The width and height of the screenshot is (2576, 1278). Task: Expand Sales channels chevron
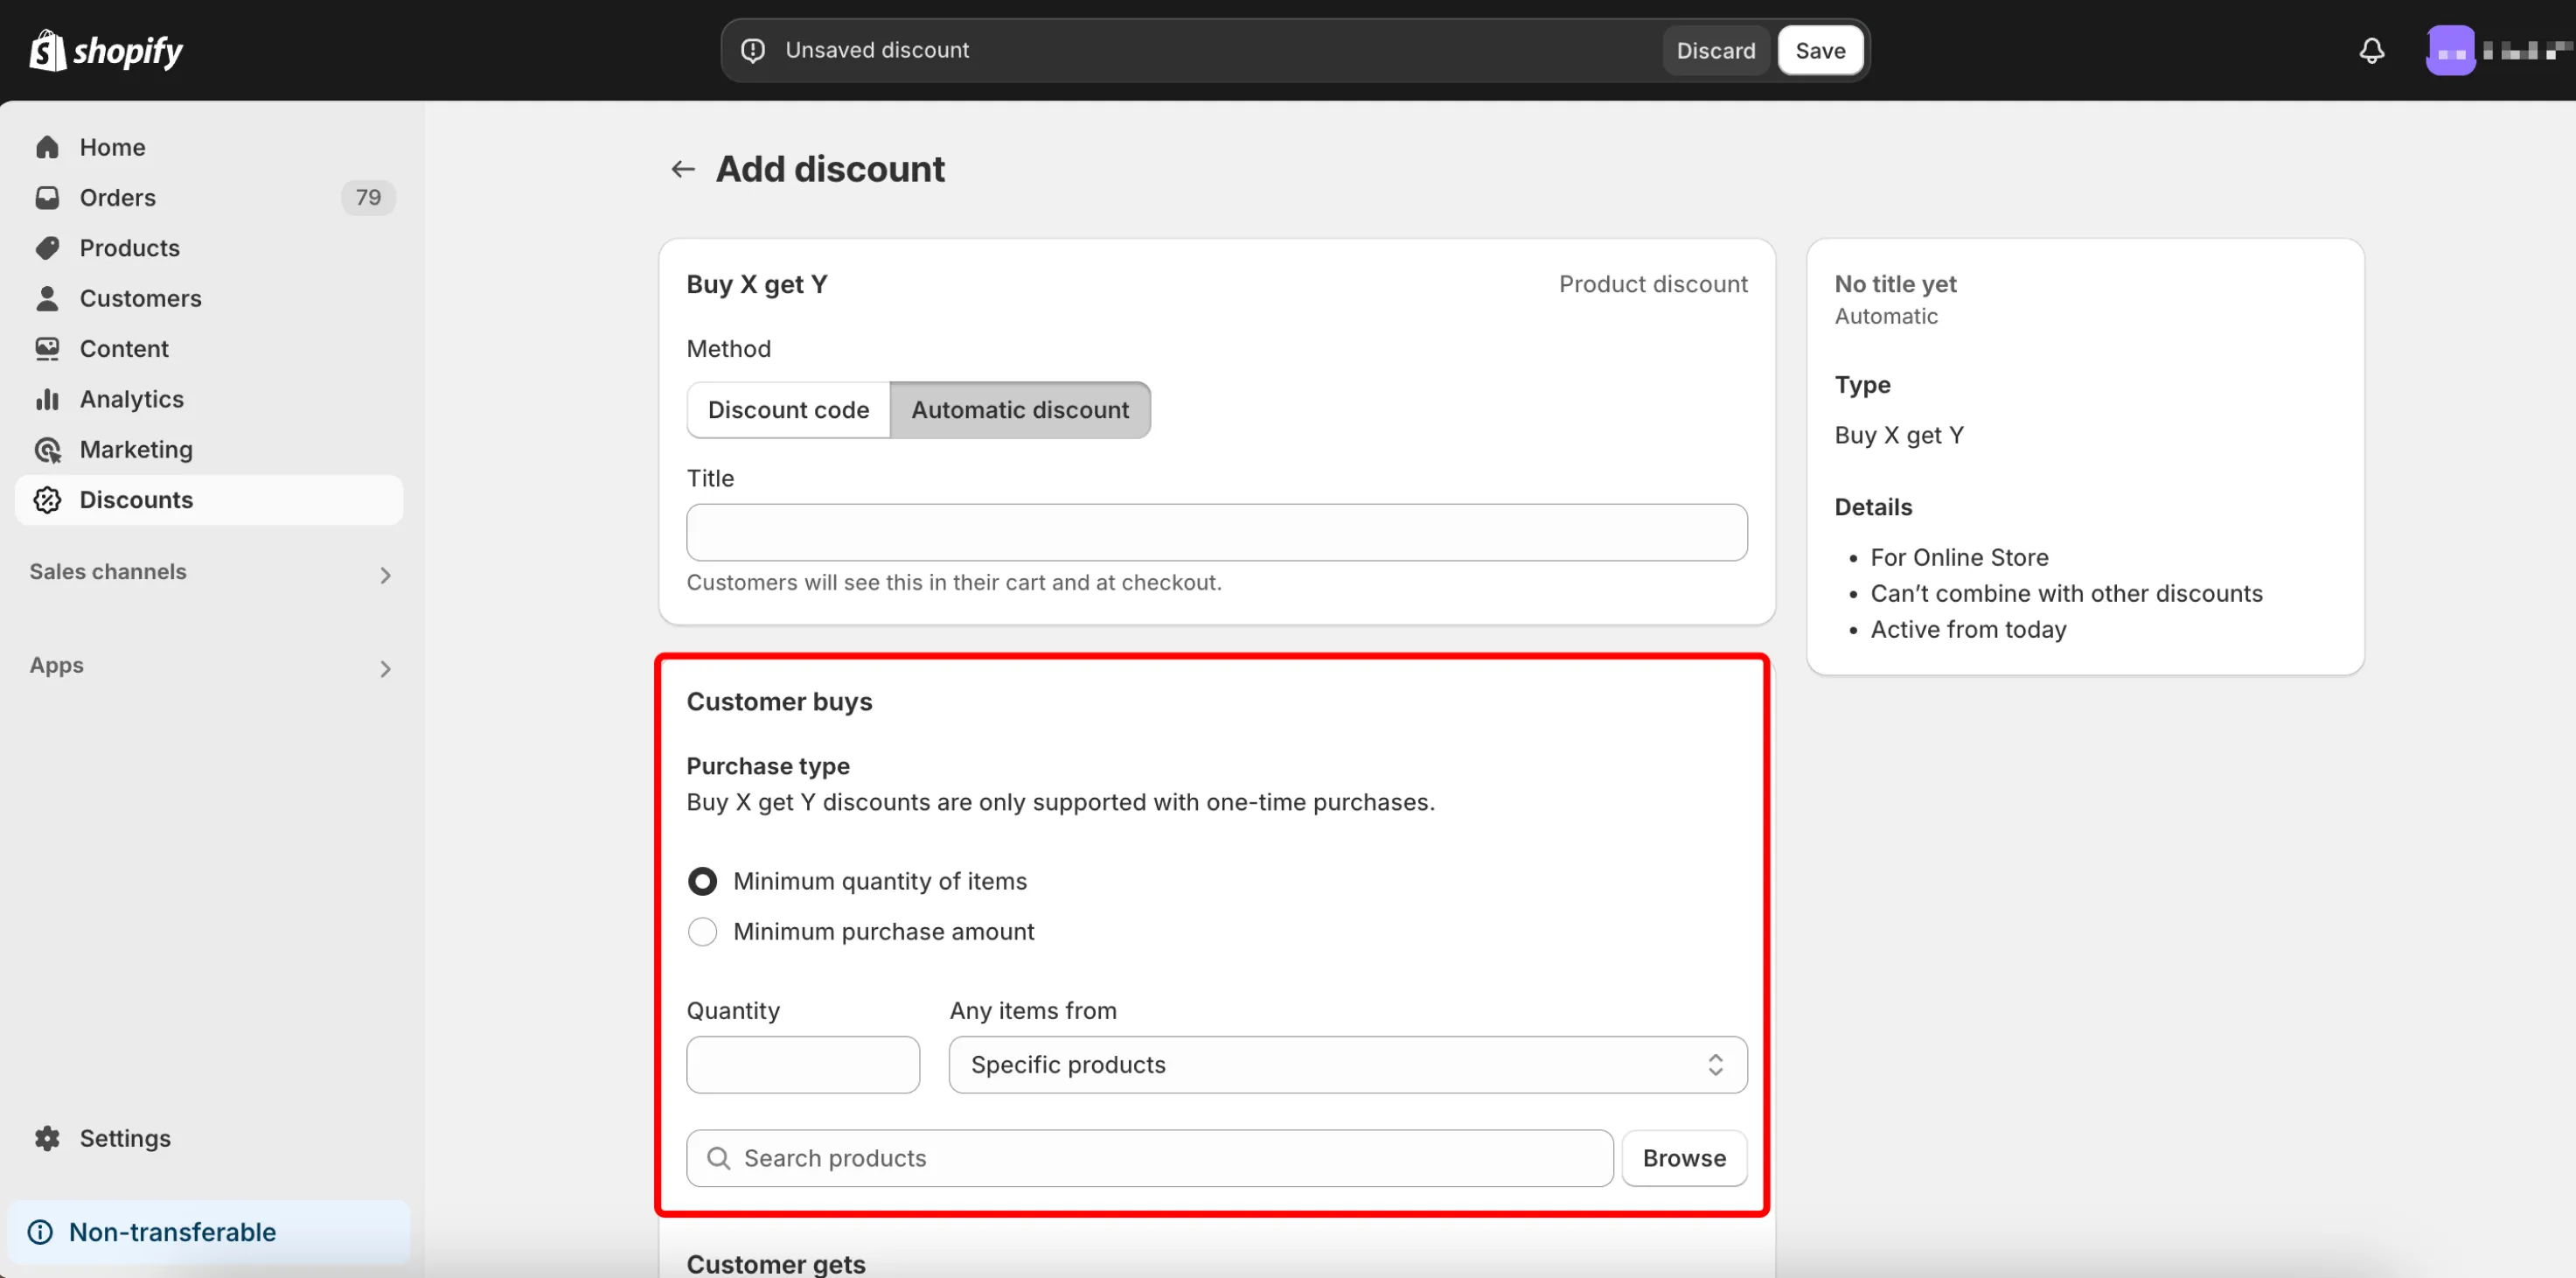[x=385, y=575]
